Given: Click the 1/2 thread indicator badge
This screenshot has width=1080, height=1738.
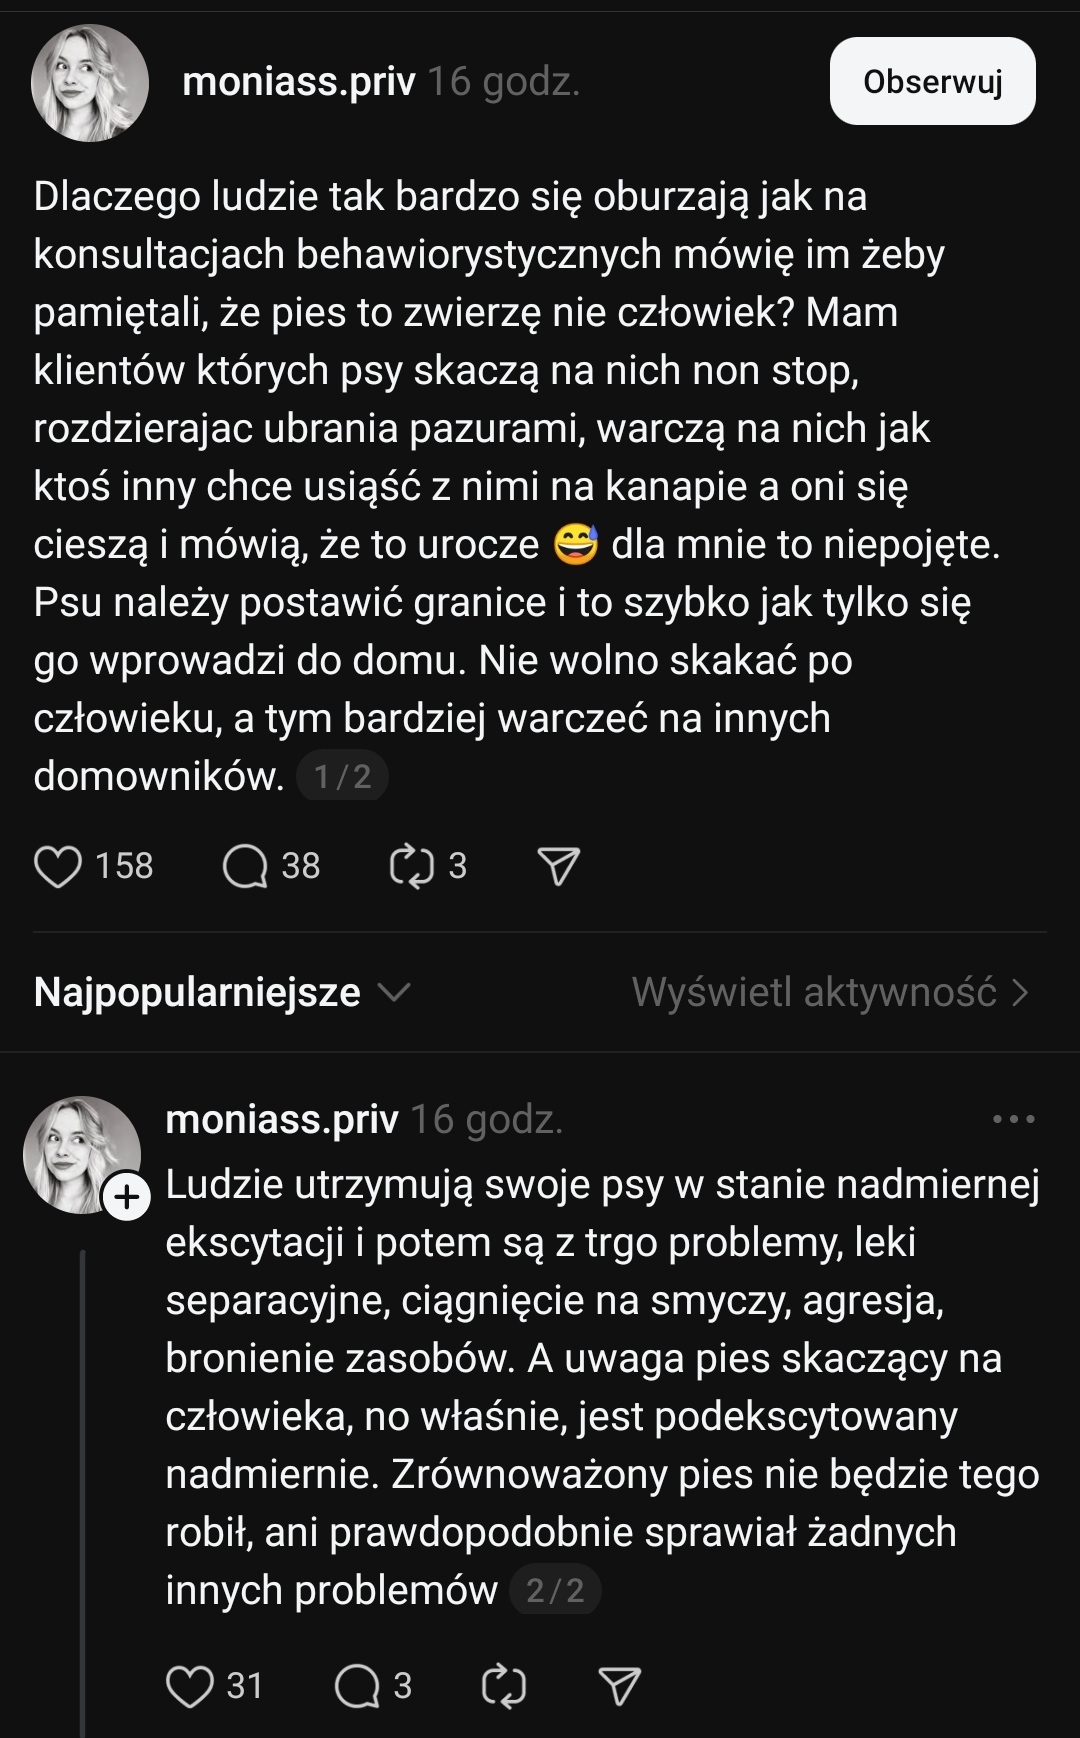Looking at the screenshot, I should (x=342, y=776).
